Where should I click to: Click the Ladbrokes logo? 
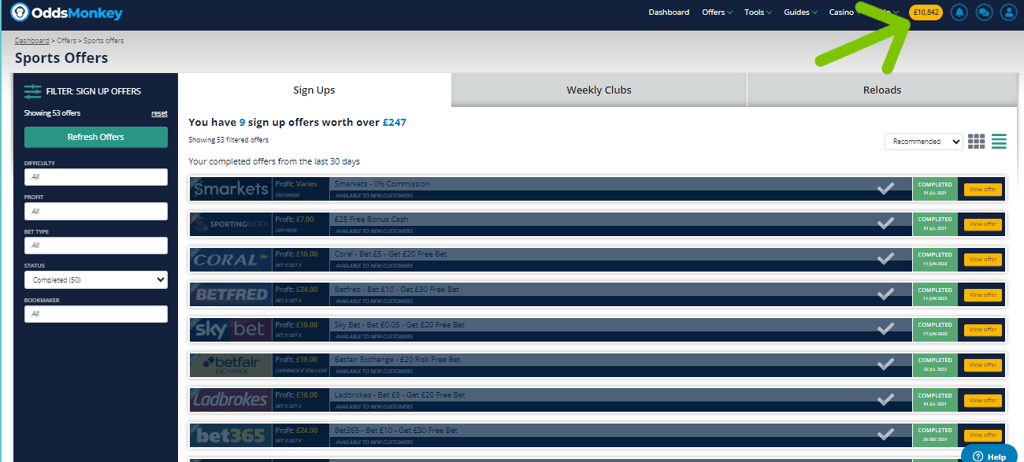(x=231, y=400)
